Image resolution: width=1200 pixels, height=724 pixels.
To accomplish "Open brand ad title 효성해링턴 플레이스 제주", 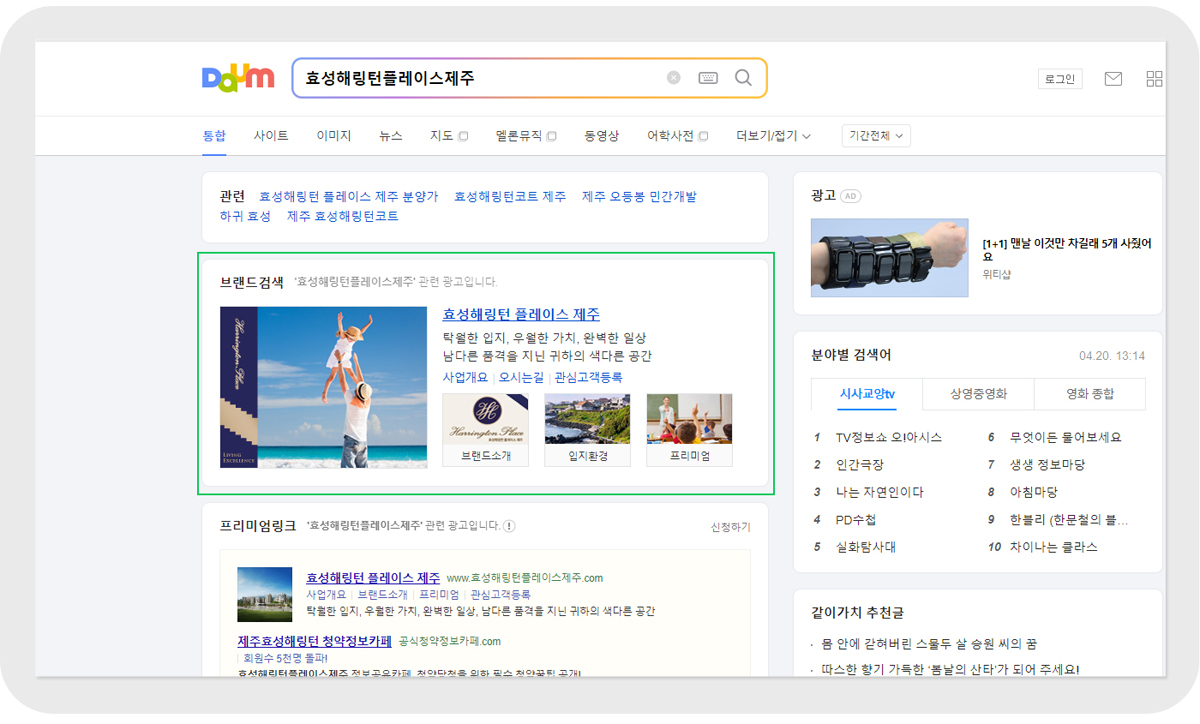I will [521, 314].
